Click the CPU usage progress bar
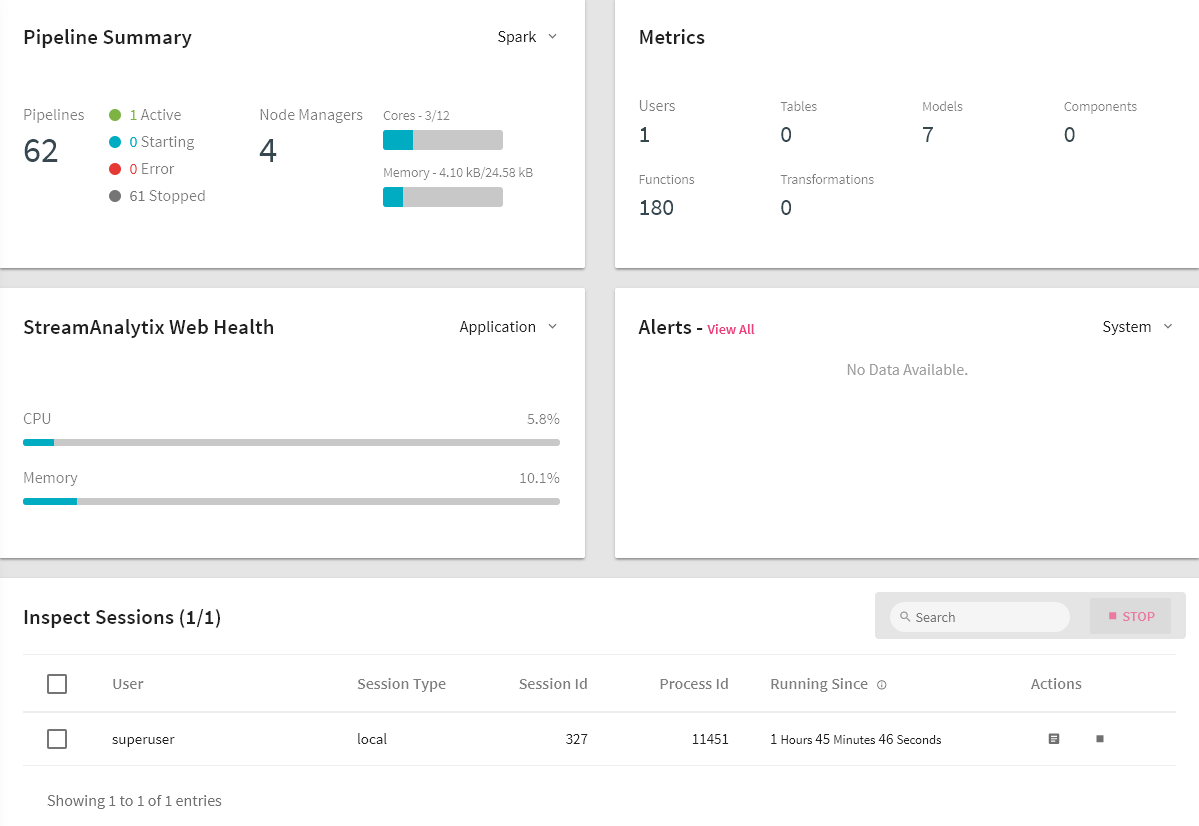This screenshot has width=1199, height=826. pyautogui.click(x=291, y=442)
